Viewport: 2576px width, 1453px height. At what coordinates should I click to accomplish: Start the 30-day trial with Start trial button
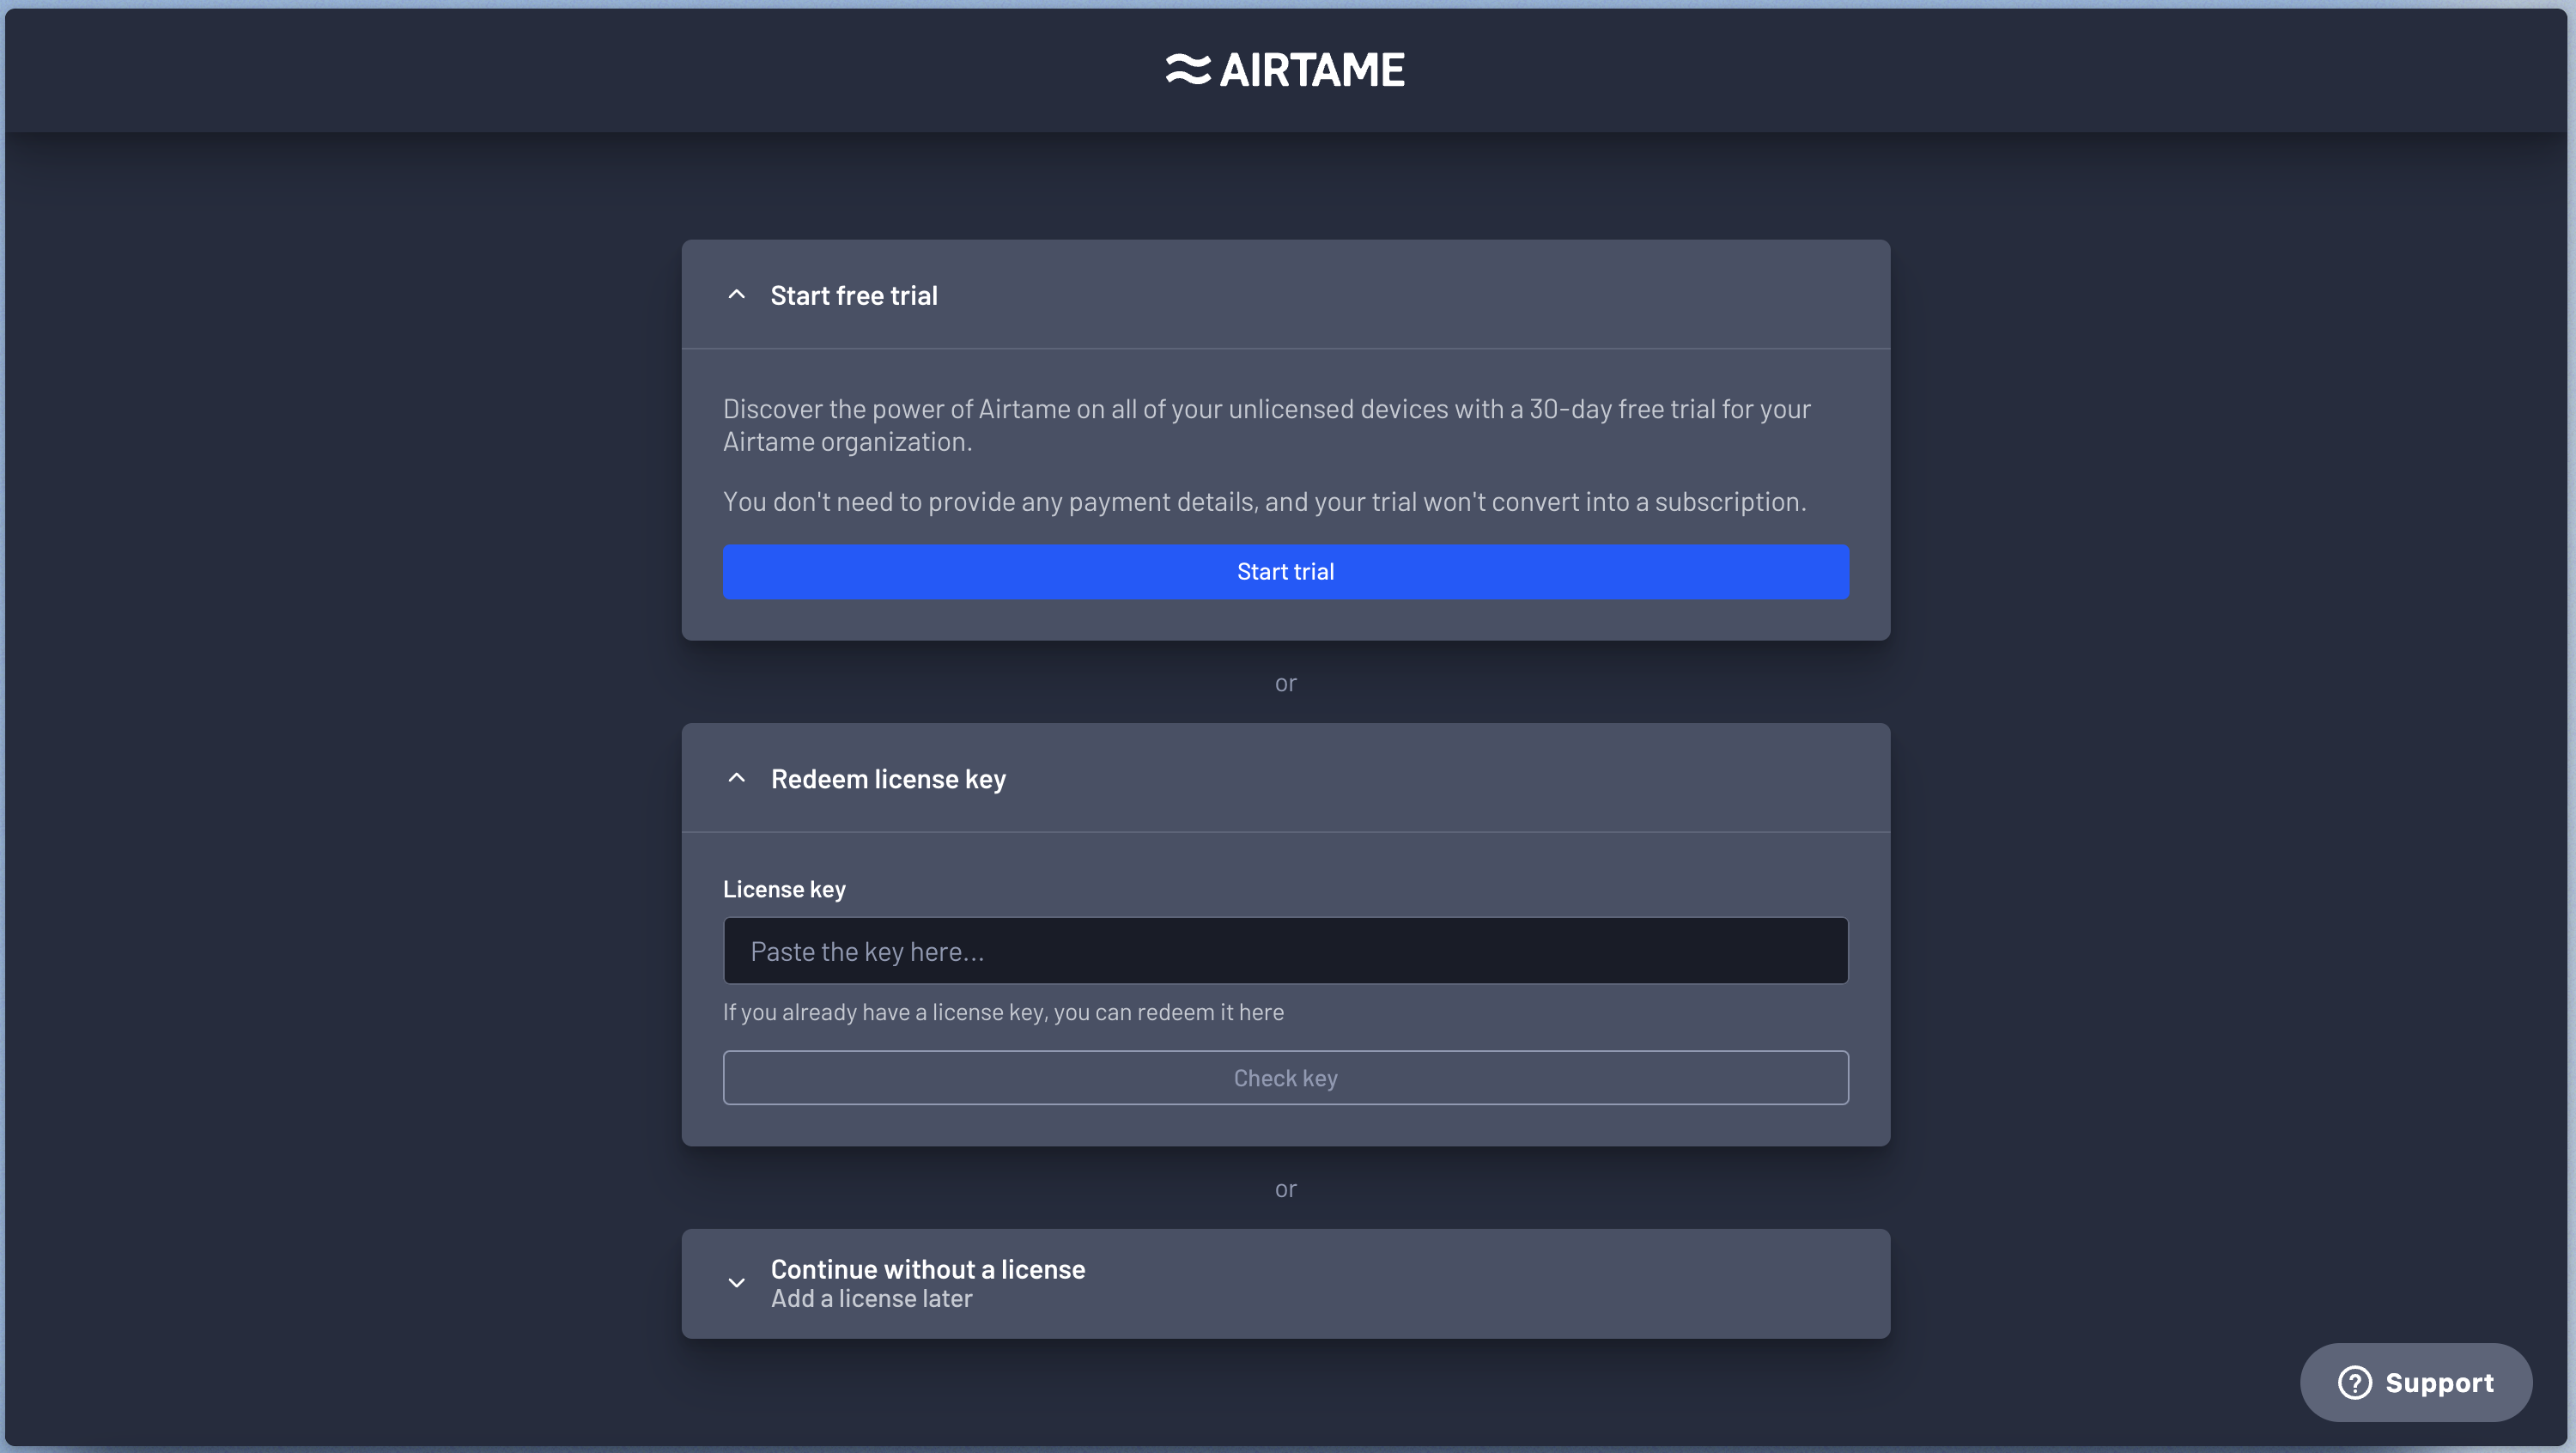point(1286,572)
